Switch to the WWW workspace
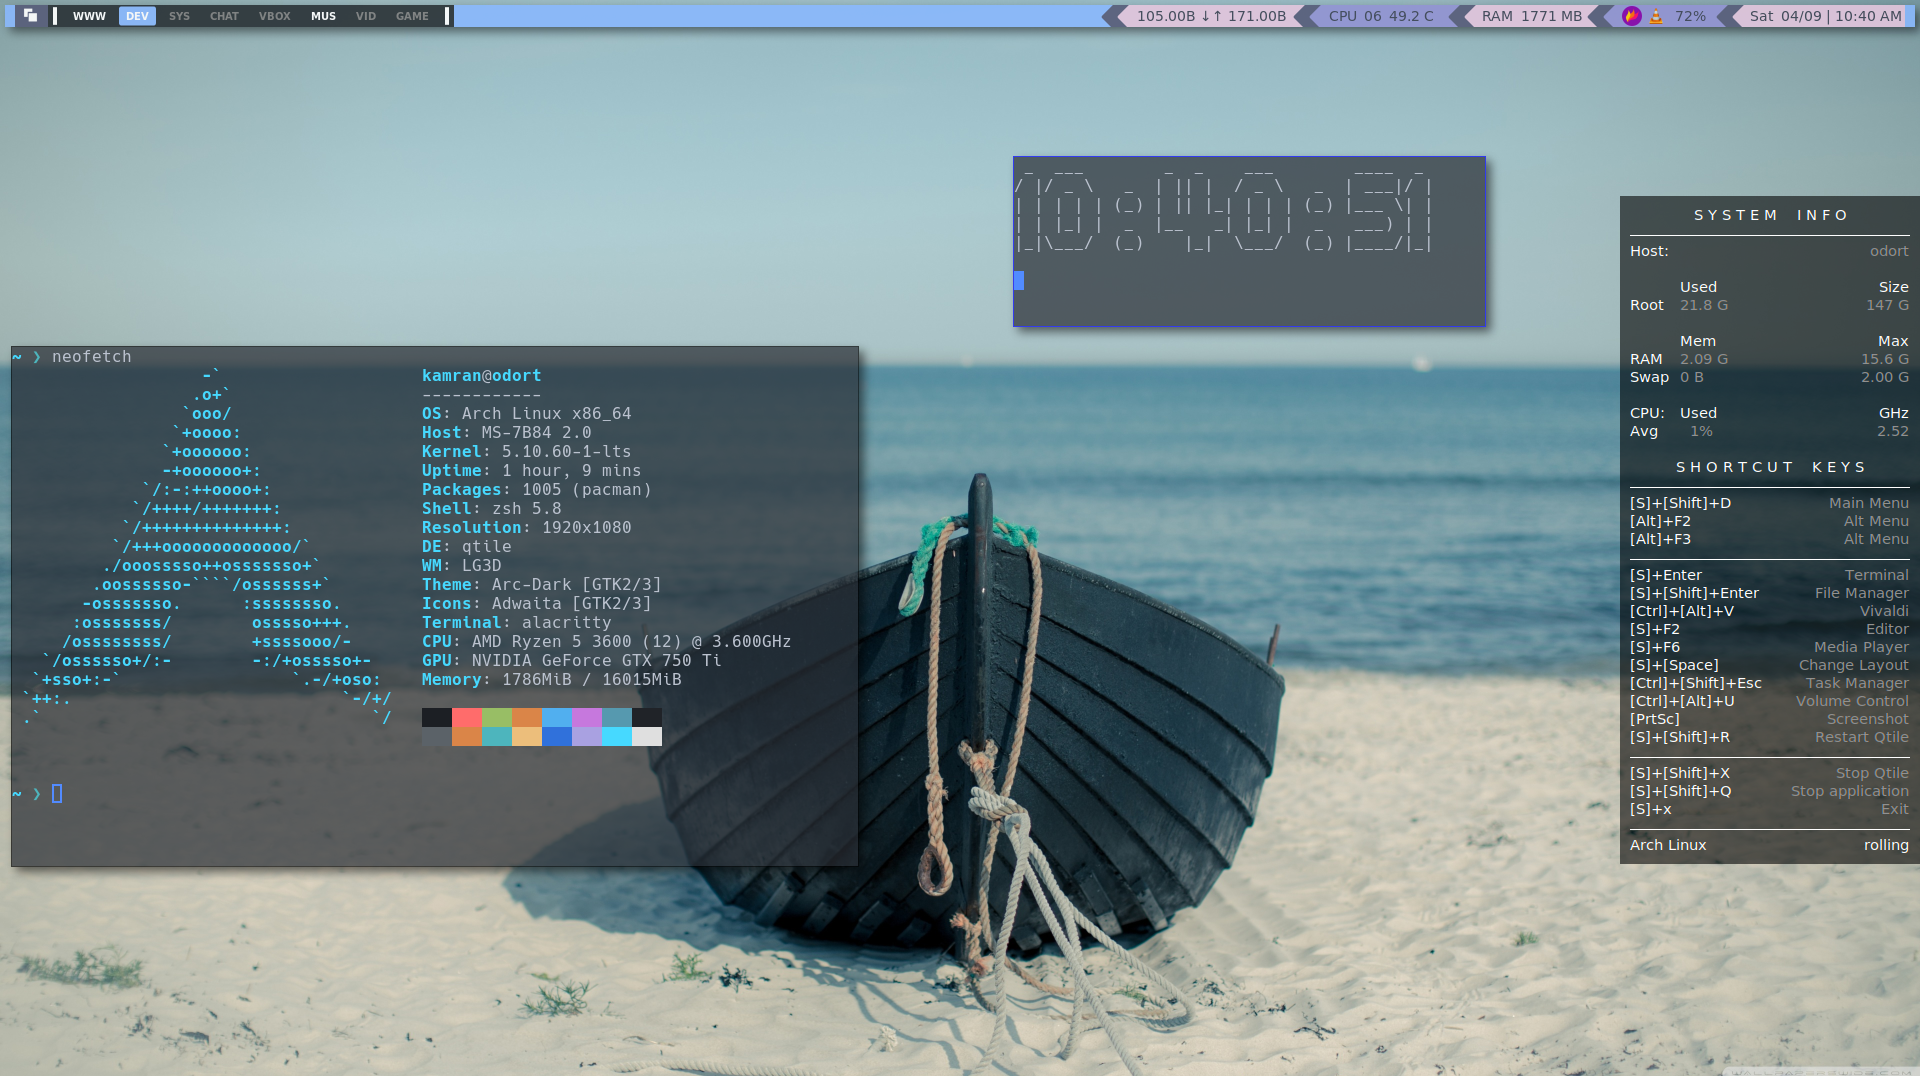 click(x=89, y=16)
